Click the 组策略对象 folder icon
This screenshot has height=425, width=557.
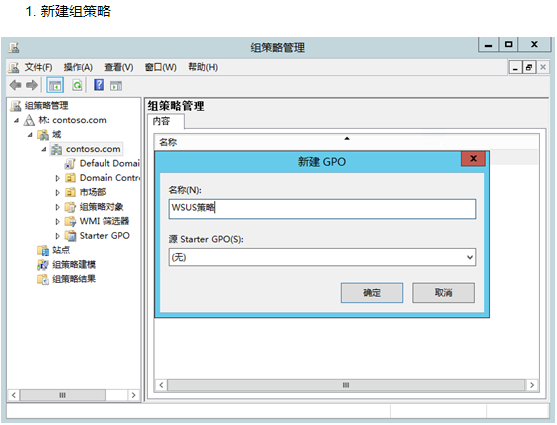tap(70, 207)
